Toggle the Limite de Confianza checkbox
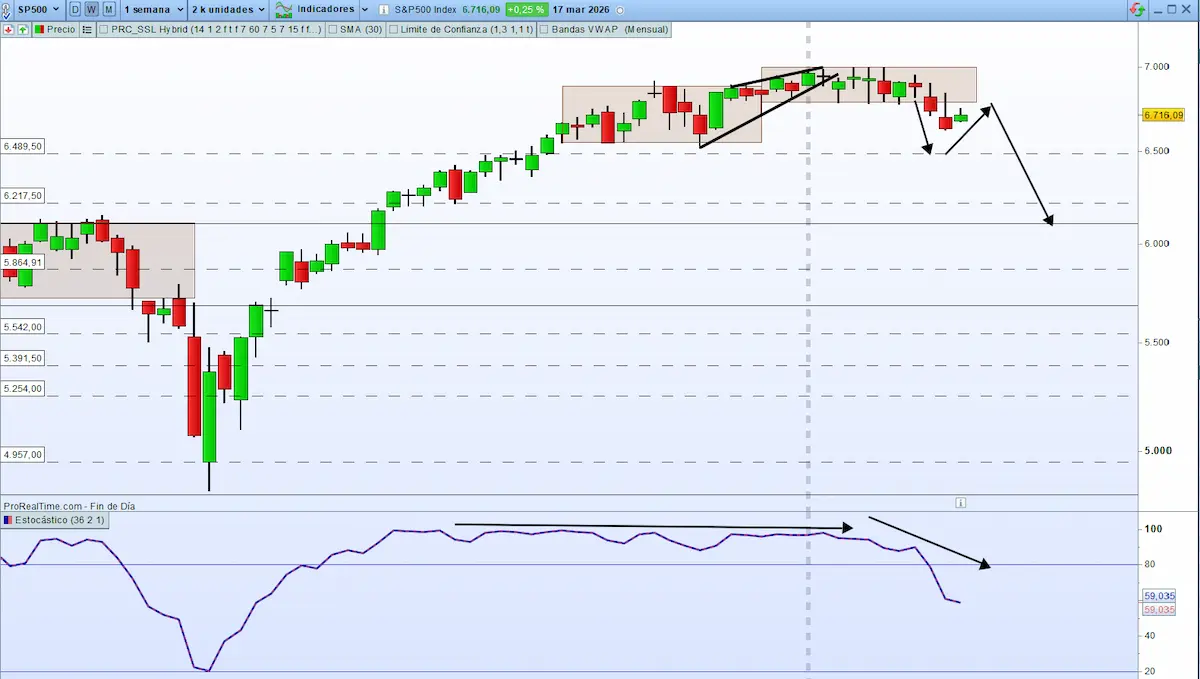This screenshot has width=1200, height=679. 394,29
